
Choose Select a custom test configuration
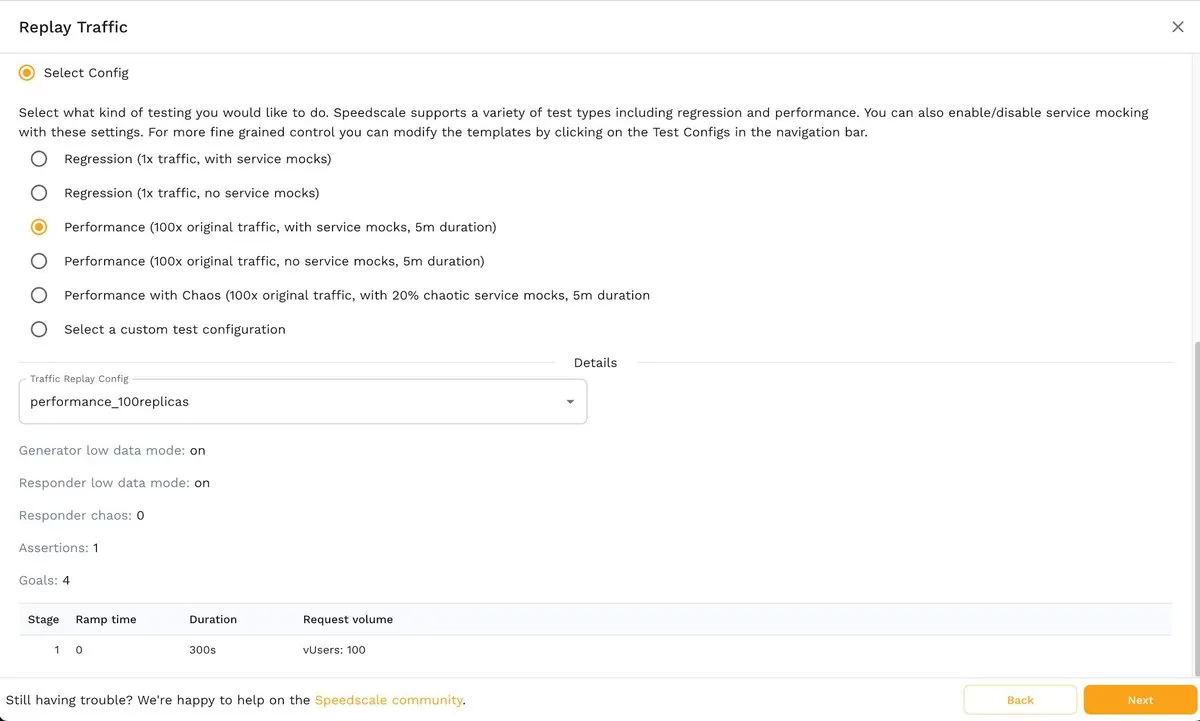point(37,328)
